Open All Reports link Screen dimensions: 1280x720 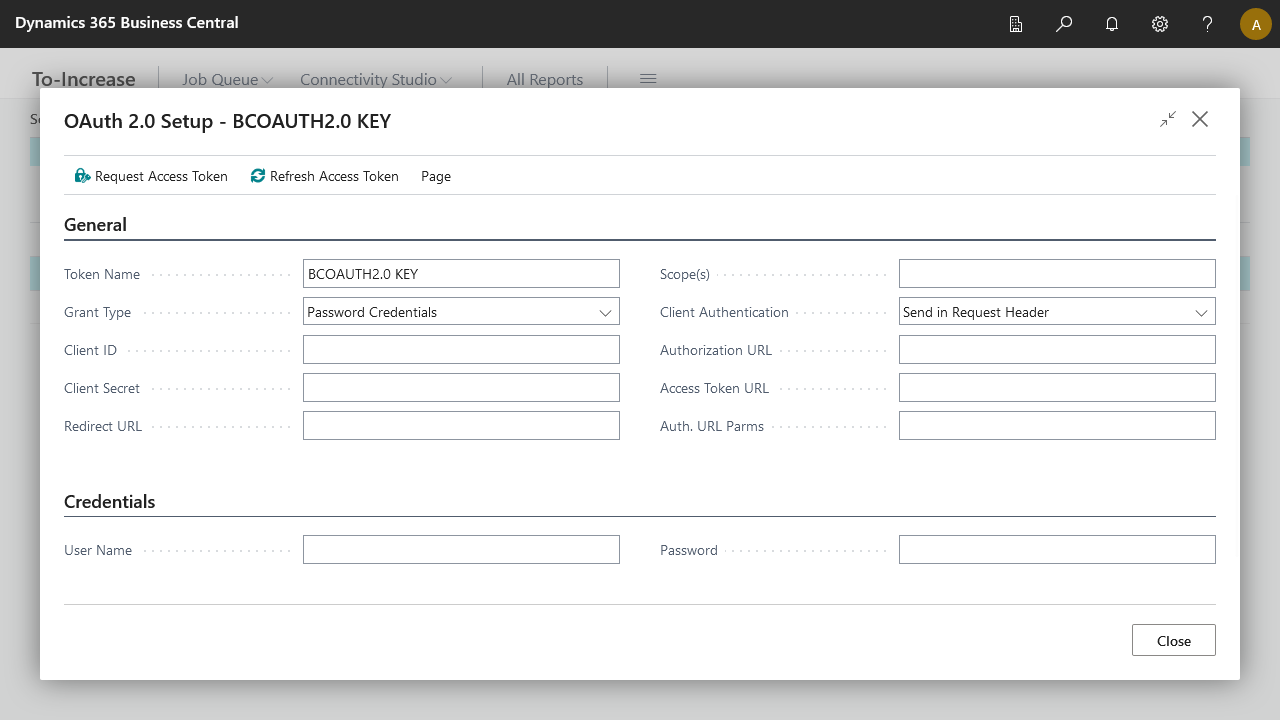click(x=545, y=79)
